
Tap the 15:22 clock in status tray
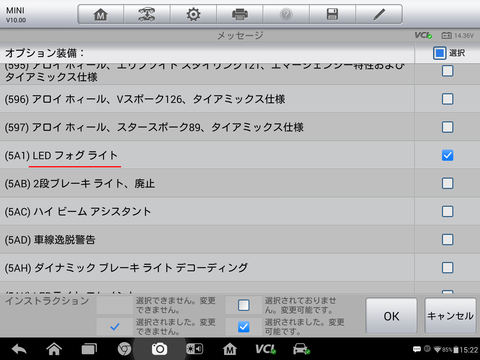(x=468, y=350)
